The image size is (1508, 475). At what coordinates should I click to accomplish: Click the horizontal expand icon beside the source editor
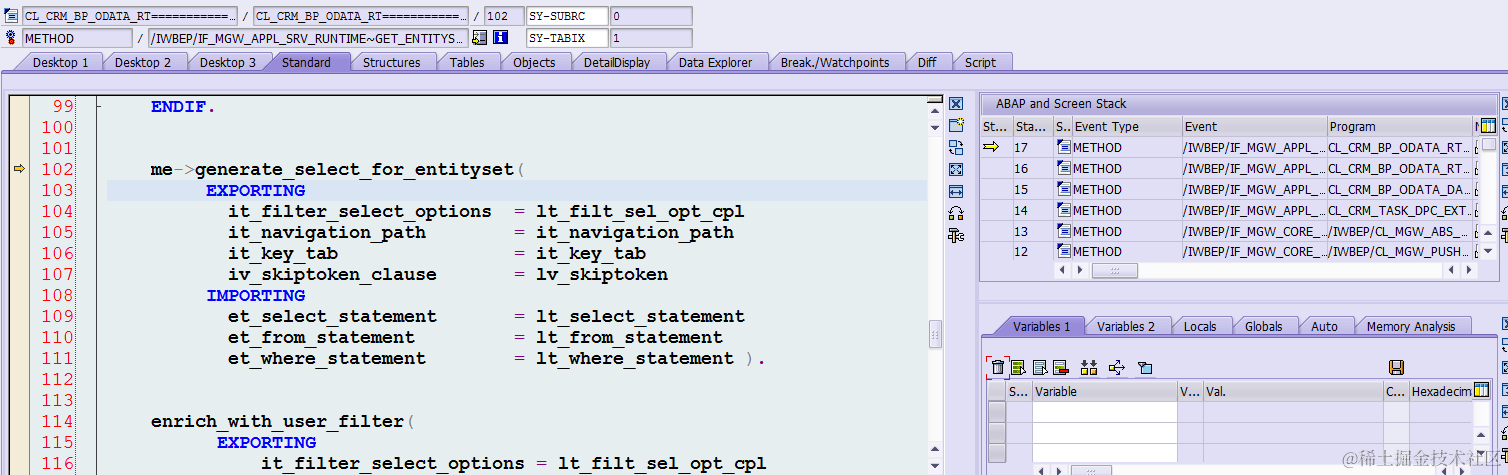(956, 191)
